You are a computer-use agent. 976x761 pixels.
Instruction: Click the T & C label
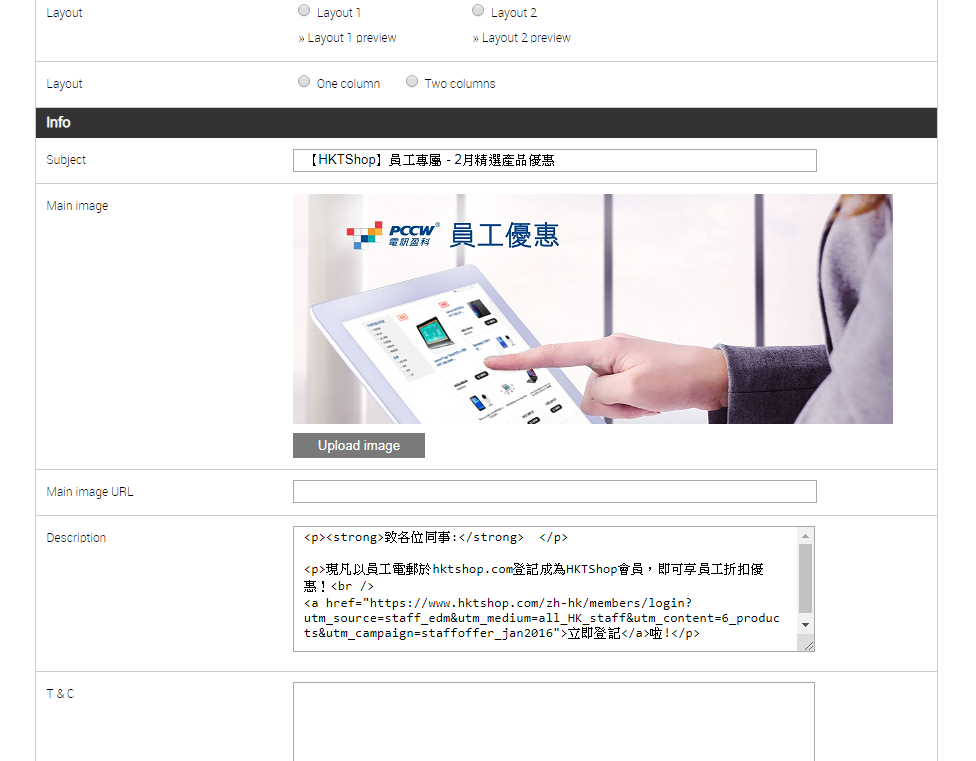[x=60, y=694]
